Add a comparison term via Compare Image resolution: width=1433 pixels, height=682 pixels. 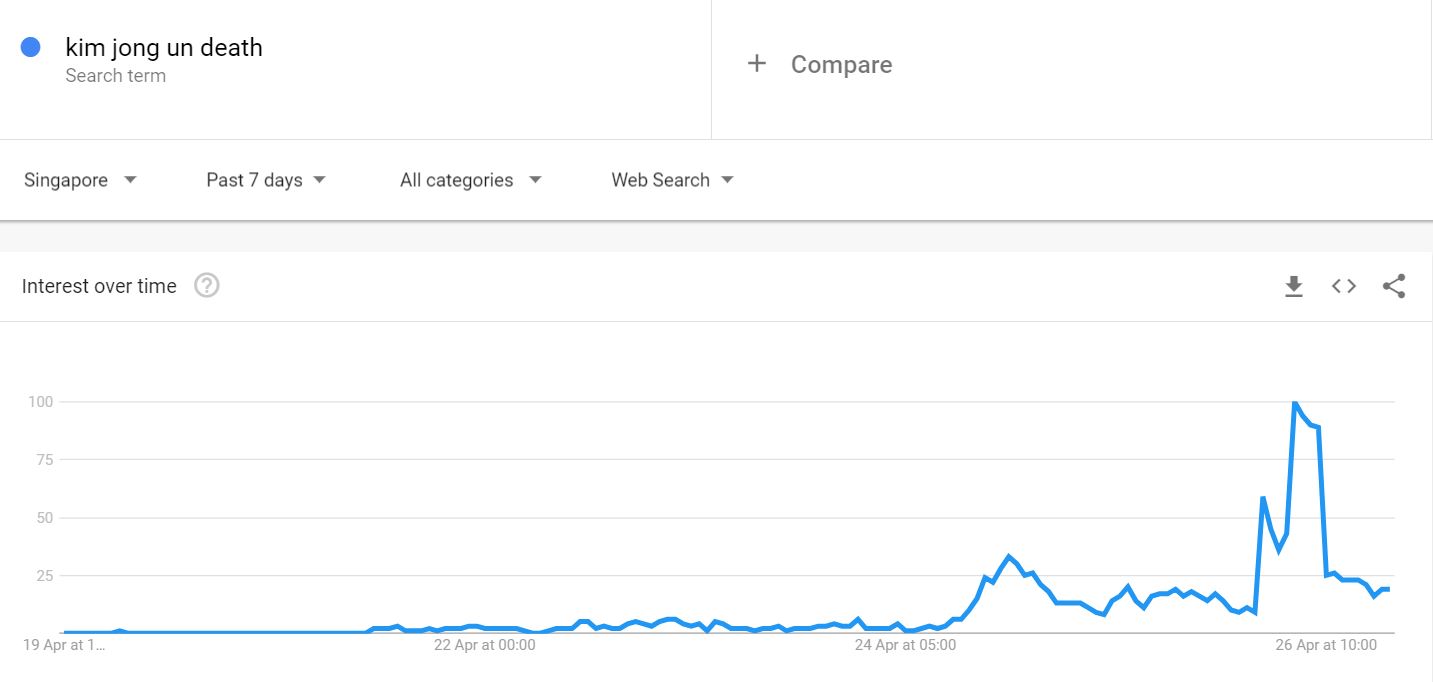pos(841,65)
